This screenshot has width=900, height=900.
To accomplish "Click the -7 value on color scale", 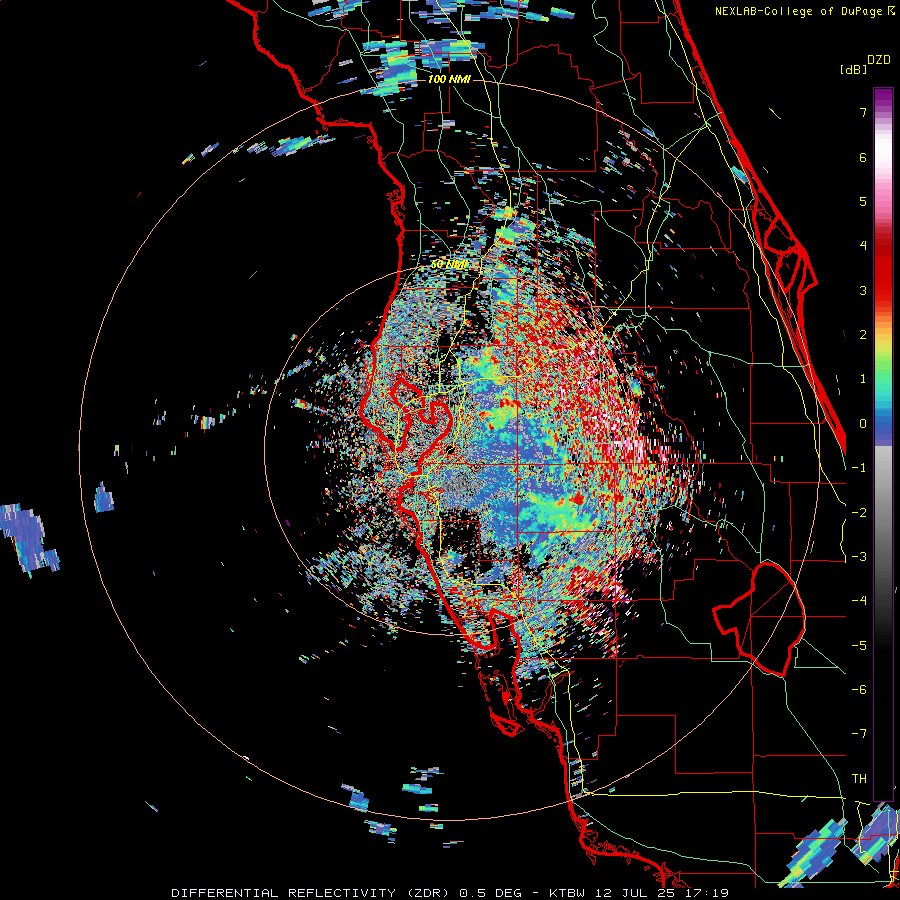I will 859,734.
